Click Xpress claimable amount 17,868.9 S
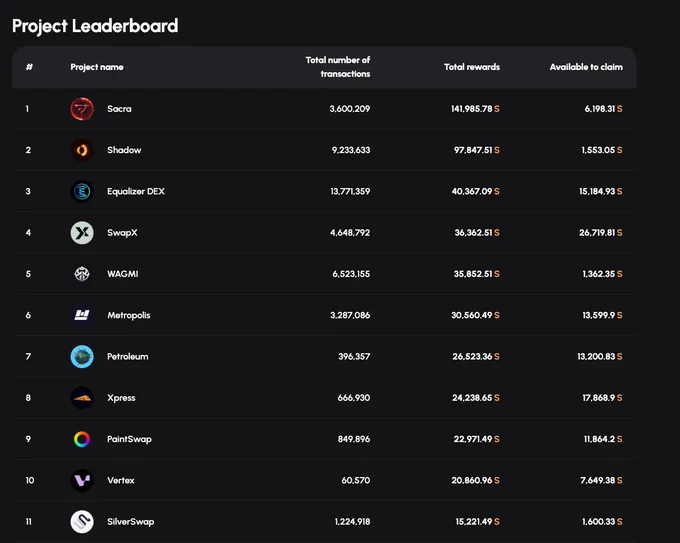 (x=602, y=398)
